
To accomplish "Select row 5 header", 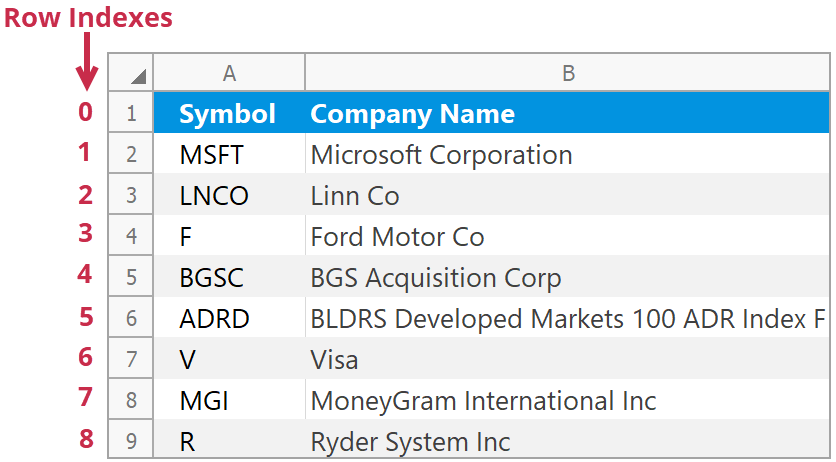I will click(131, 278).
